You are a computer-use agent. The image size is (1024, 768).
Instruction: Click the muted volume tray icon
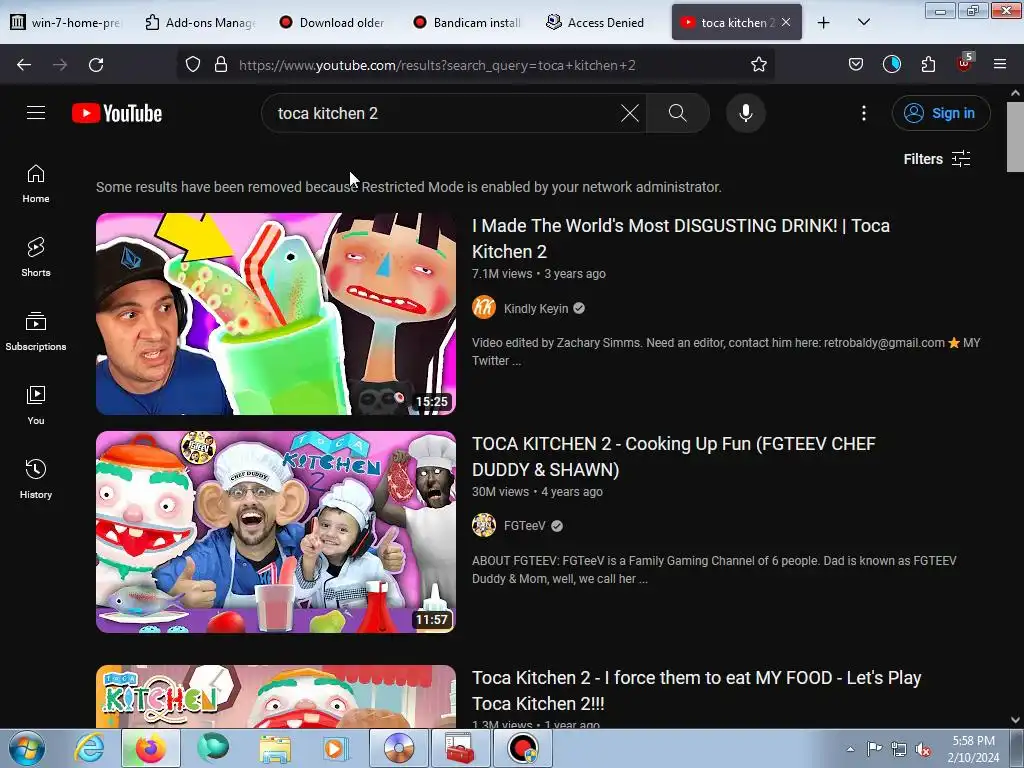(x=923, y=750)
